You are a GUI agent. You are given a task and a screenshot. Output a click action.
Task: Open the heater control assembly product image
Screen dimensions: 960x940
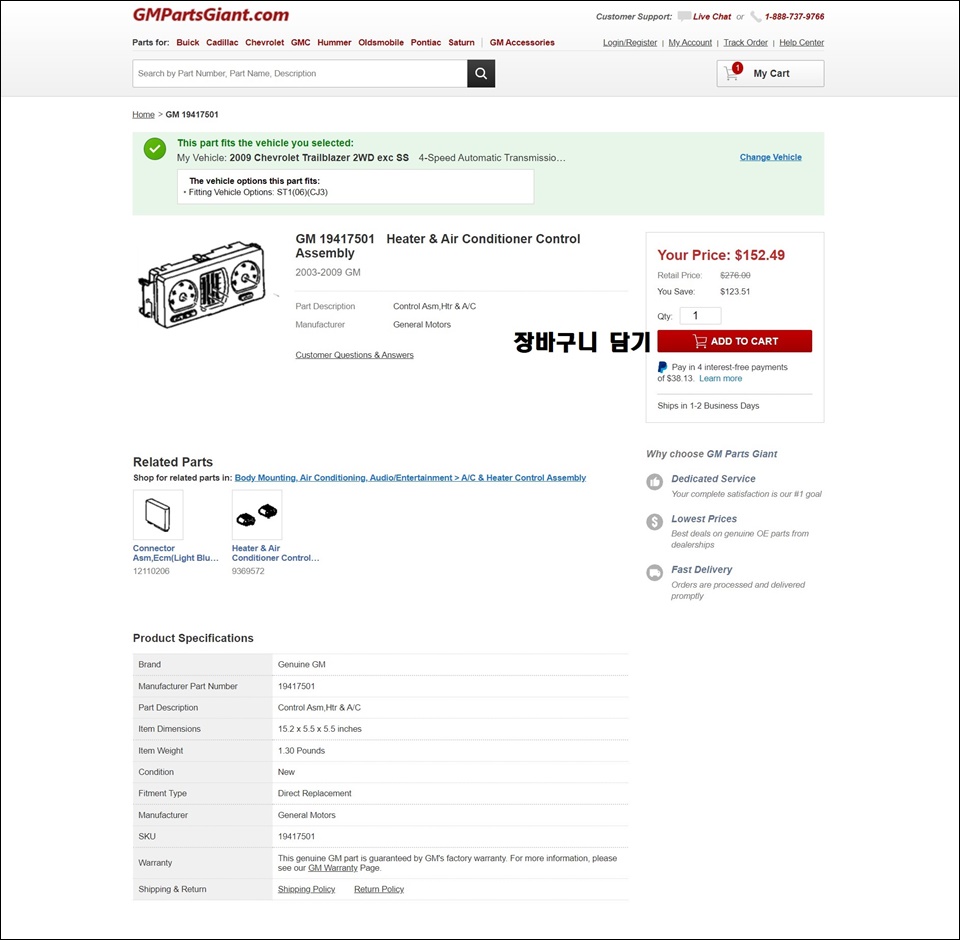[203, 284]
